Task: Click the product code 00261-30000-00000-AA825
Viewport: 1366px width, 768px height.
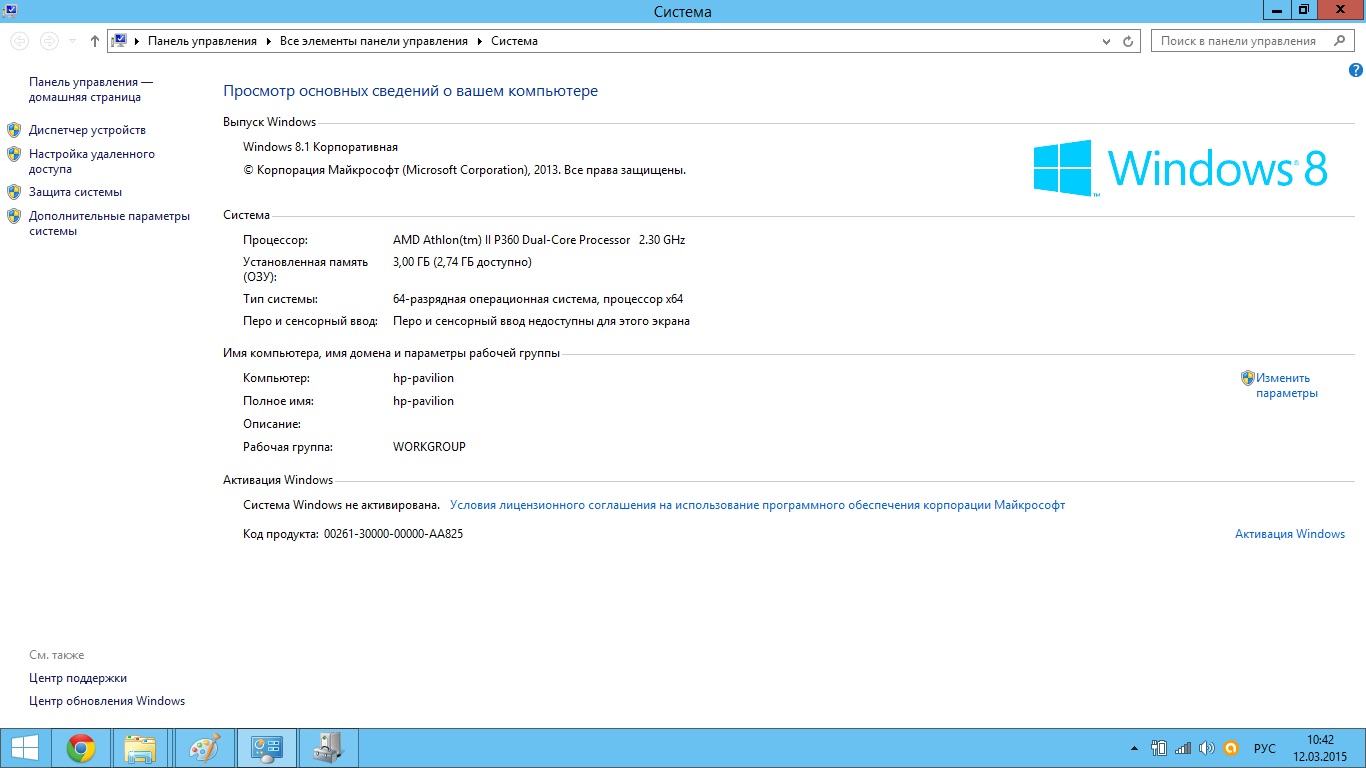Action: point(393,534)
